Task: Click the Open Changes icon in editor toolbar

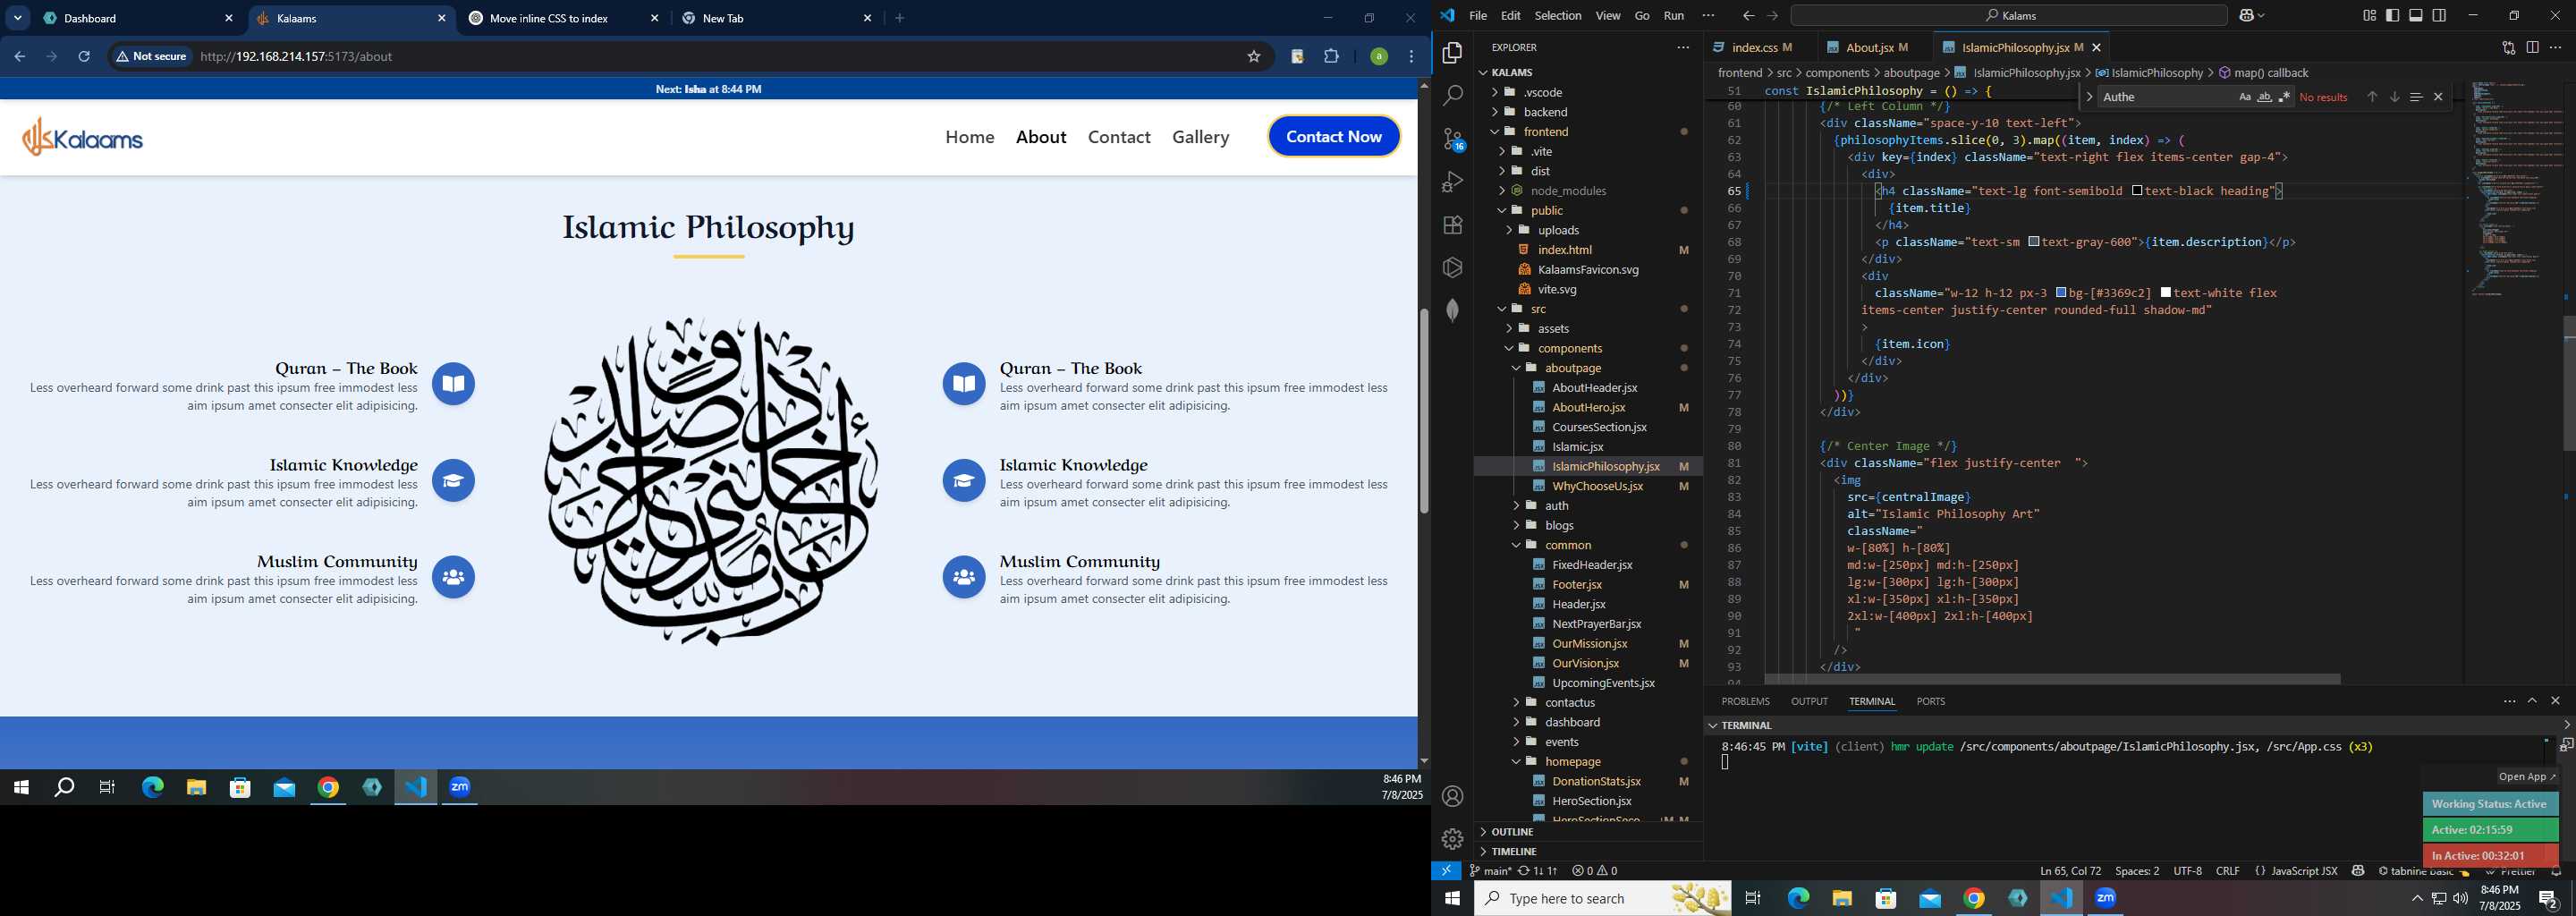Action: 2509,47
